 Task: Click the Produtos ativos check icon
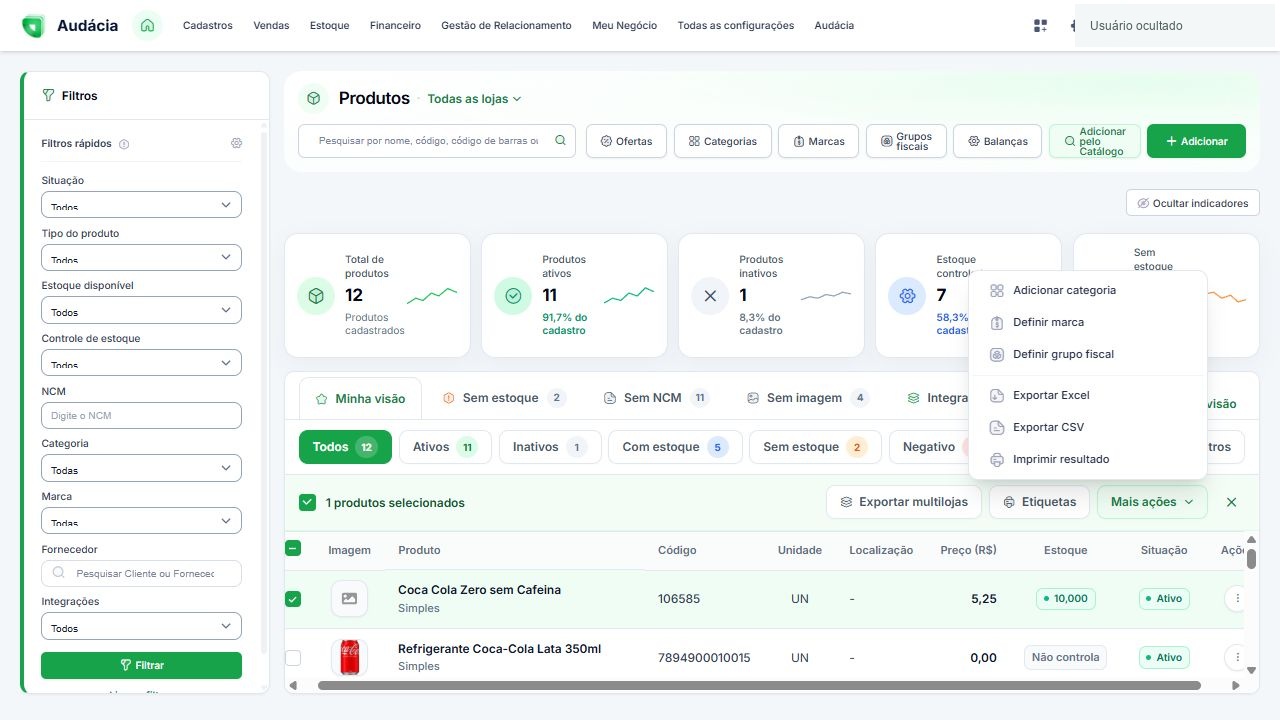(513, 296)
